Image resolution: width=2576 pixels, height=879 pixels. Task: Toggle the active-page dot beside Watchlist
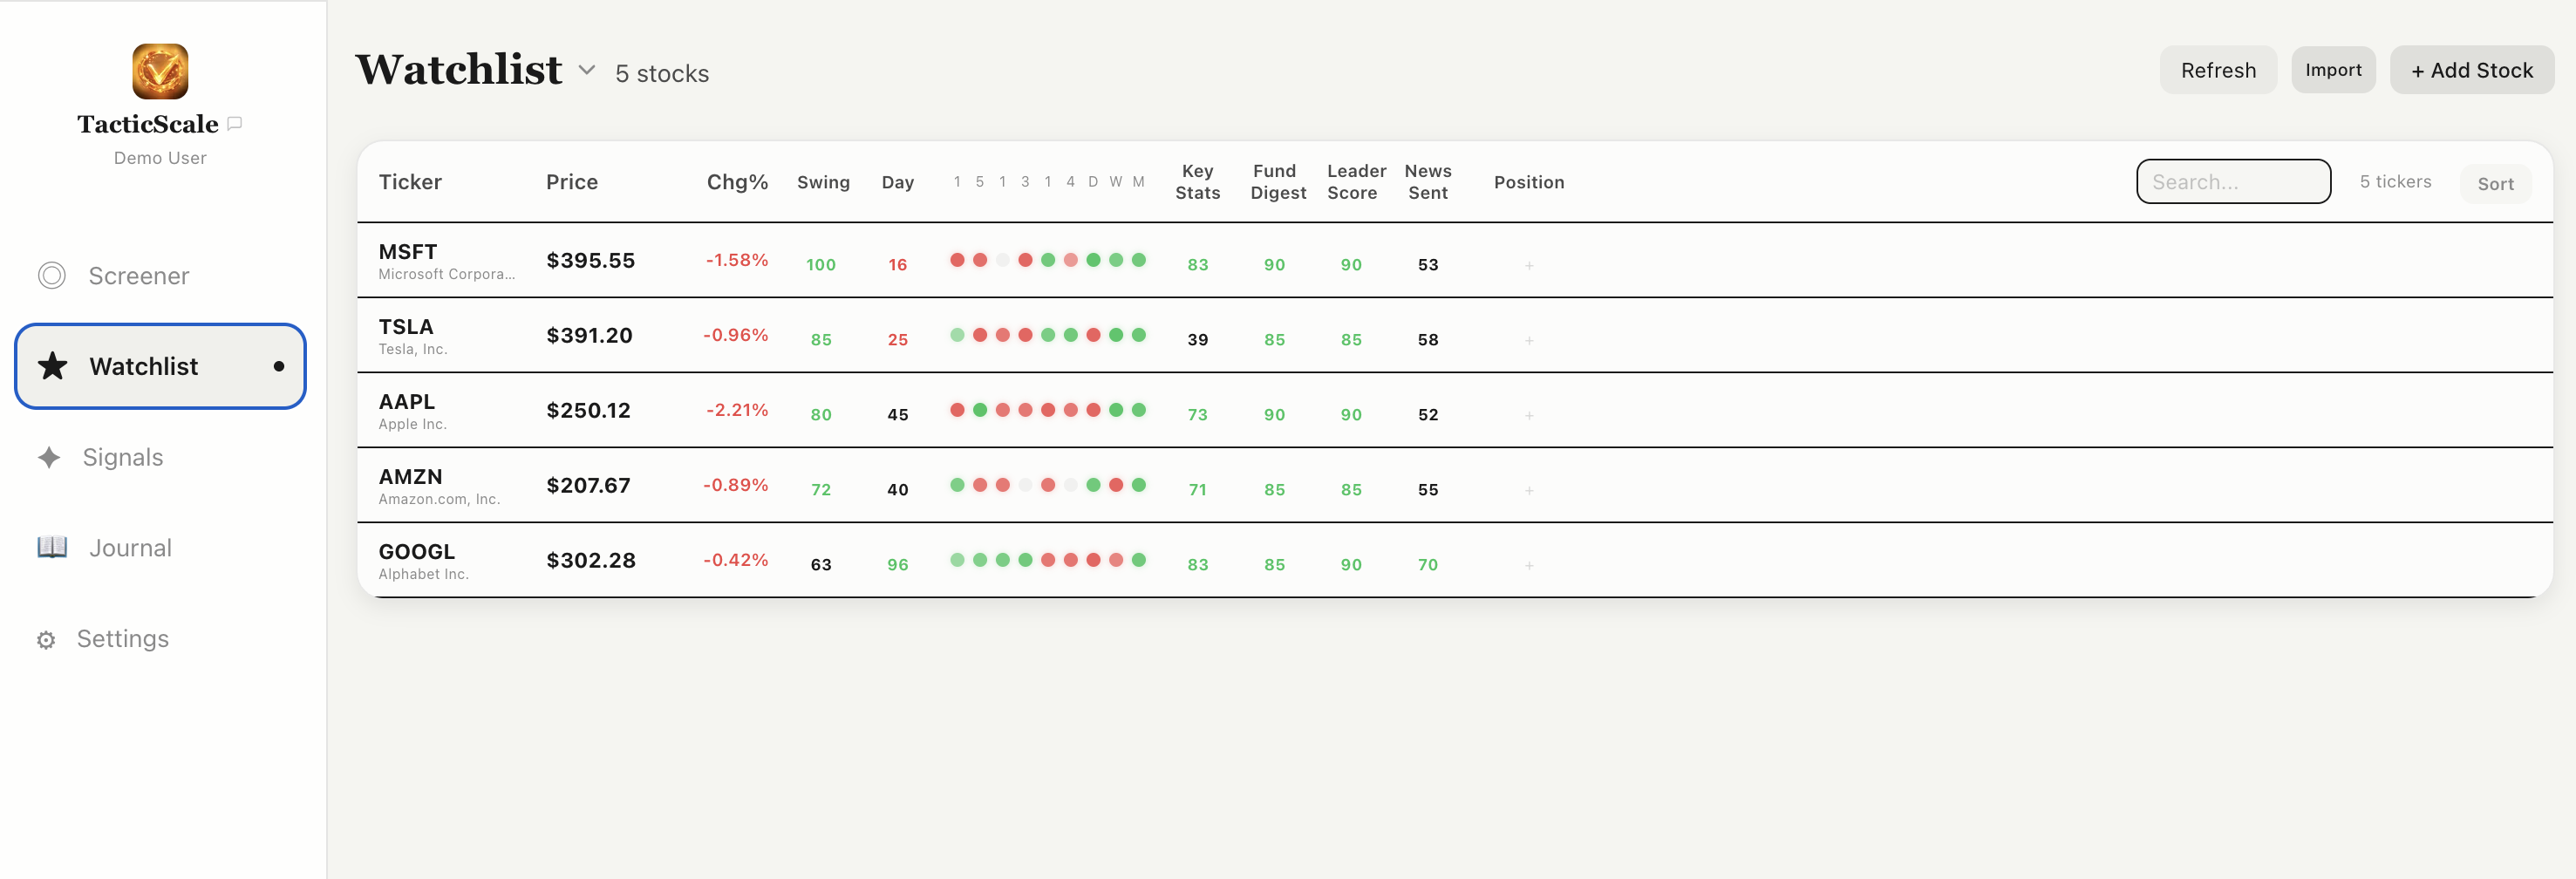pyautogui.click(x=279, y=366)
